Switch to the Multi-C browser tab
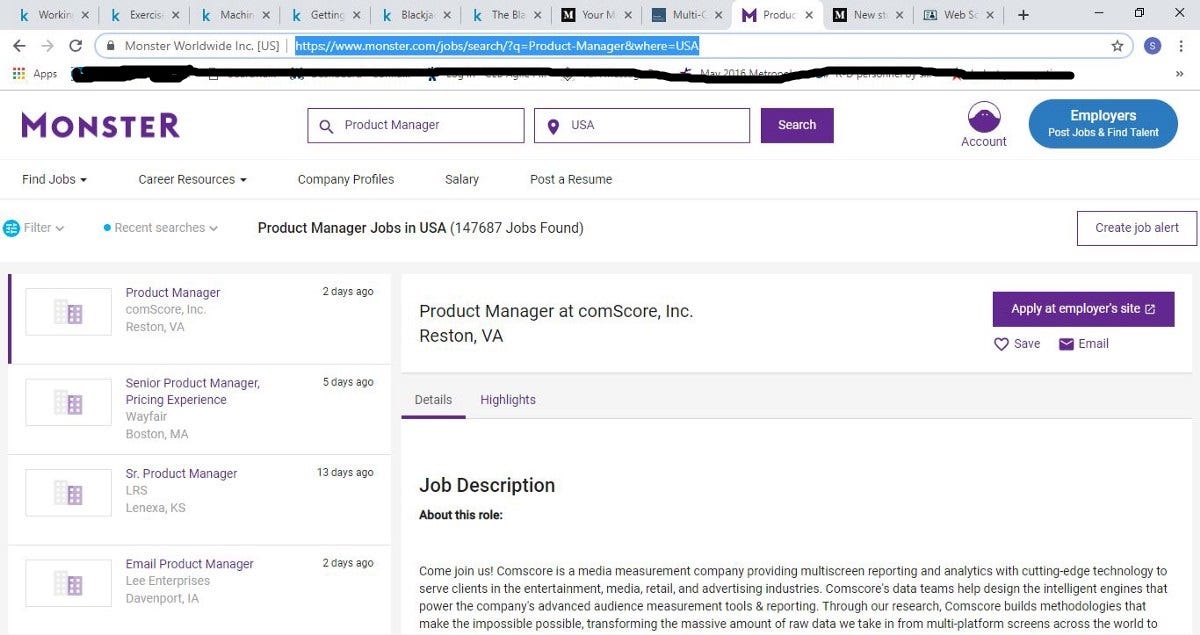 pyautogui.click(x=688, y=15)
